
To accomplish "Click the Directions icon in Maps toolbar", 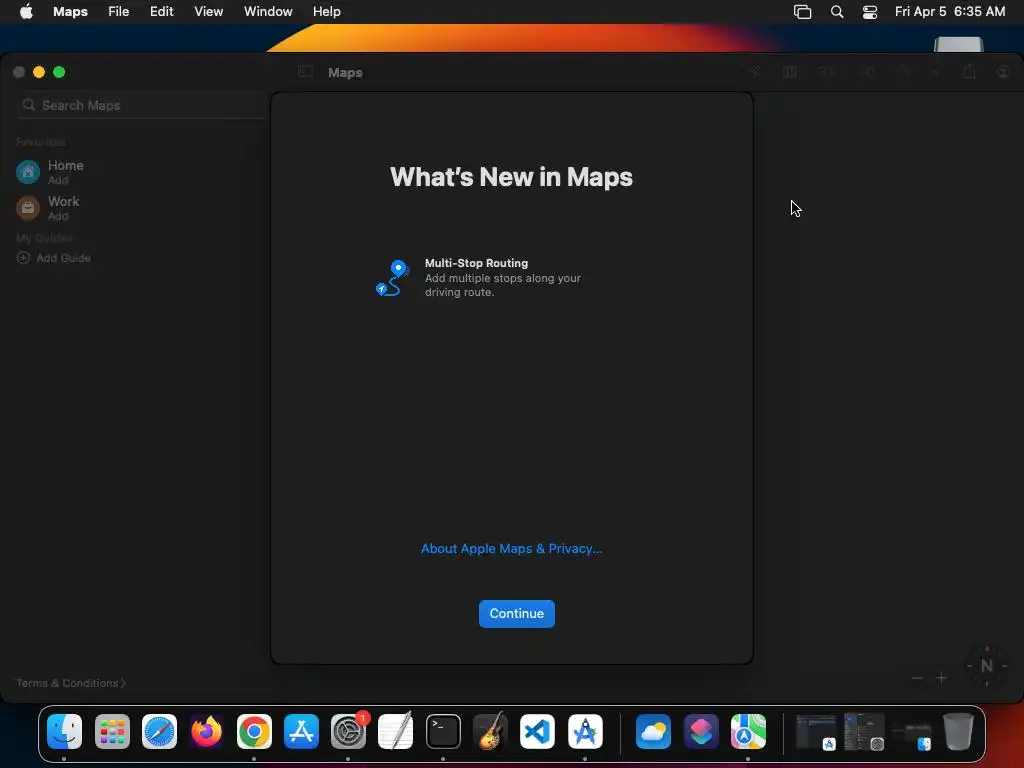I will [x=904, y=72].
